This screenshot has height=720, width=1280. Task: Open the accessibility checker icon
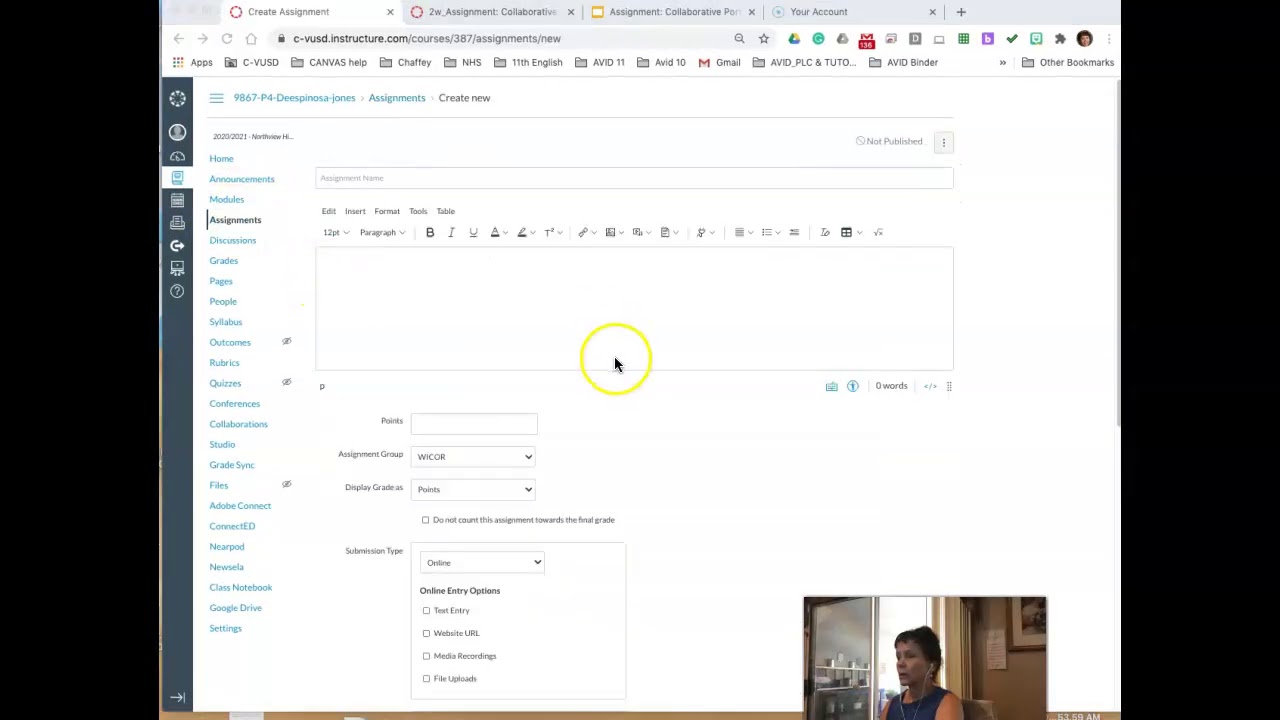point(853,386)
